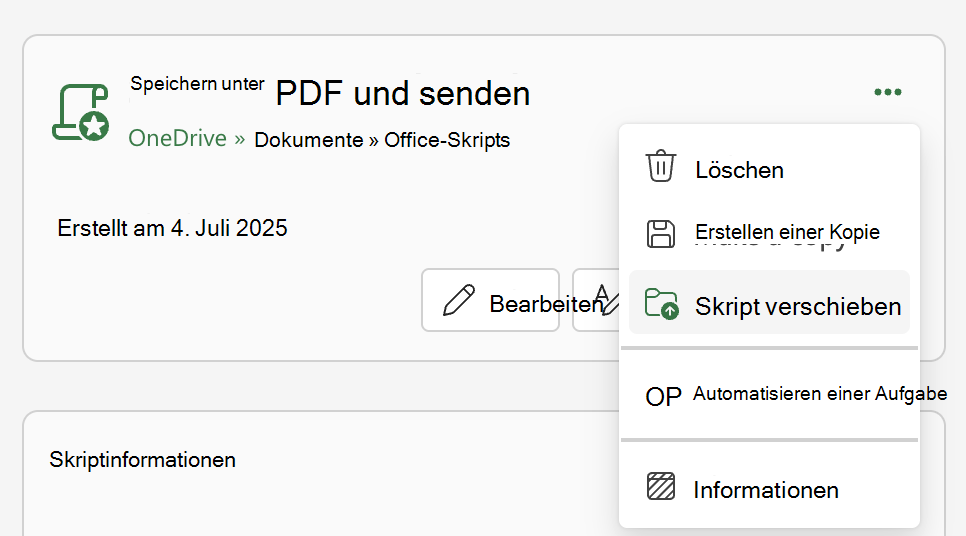Click the pencil icon in Bearbeiten button
The image size is (966, 536).
(459, 300)
